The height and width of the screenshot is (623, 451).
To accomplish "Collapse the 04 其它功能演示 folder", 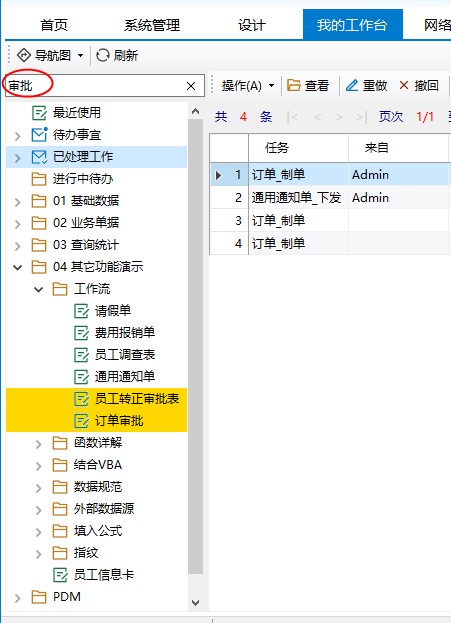I will [17, 267].
